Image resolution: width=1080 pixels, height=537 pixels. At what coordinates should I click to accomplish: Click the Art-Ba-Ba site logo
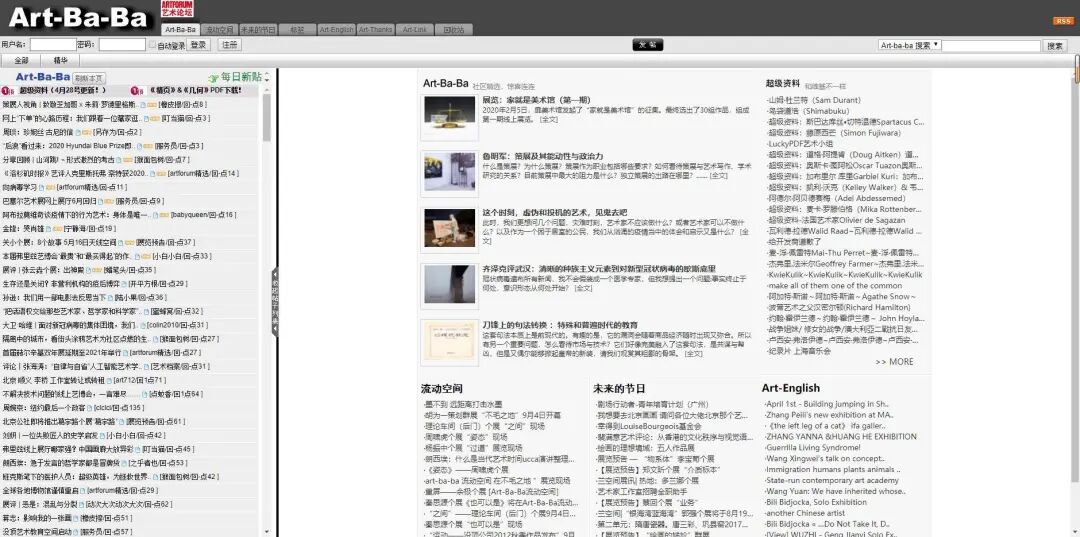coord(78,18)
